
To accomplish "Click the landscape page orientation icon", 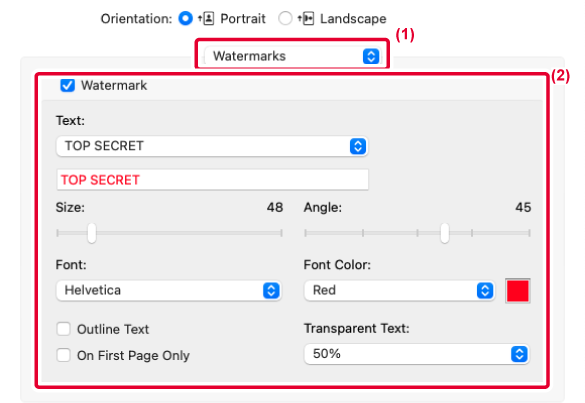I will click(306, 18).
